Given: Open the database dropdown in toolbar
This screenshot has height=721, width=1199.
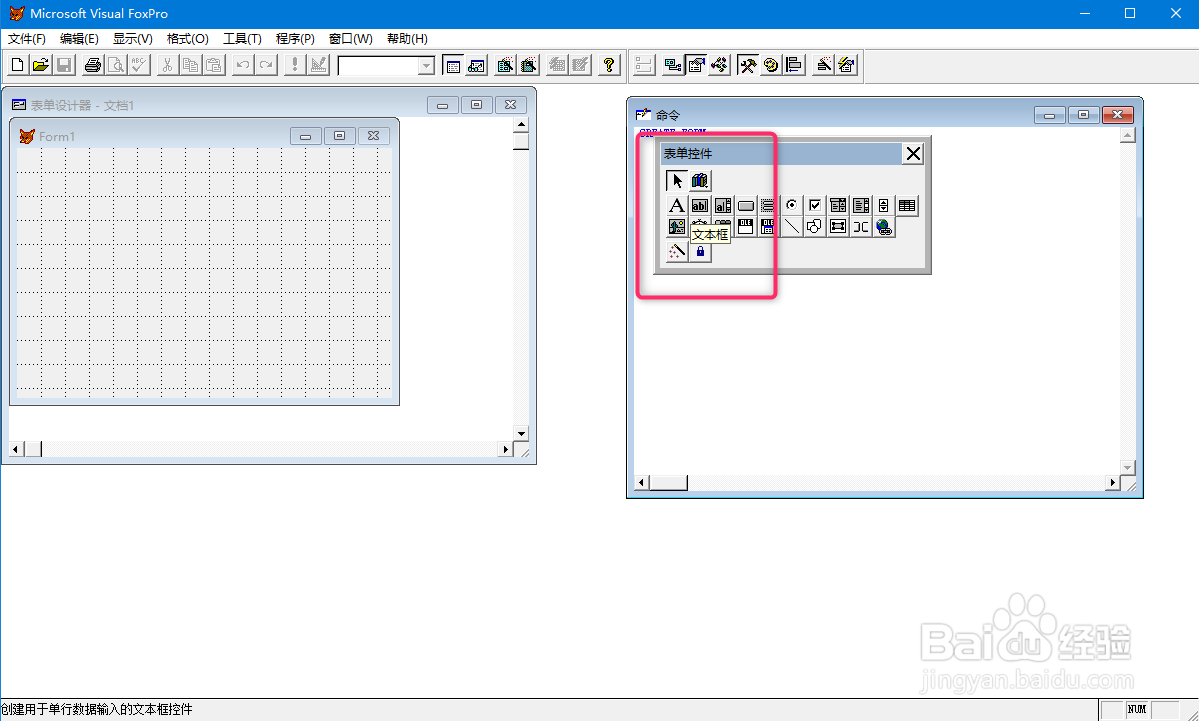Looking at the screenshot, I should pos(426,67).
